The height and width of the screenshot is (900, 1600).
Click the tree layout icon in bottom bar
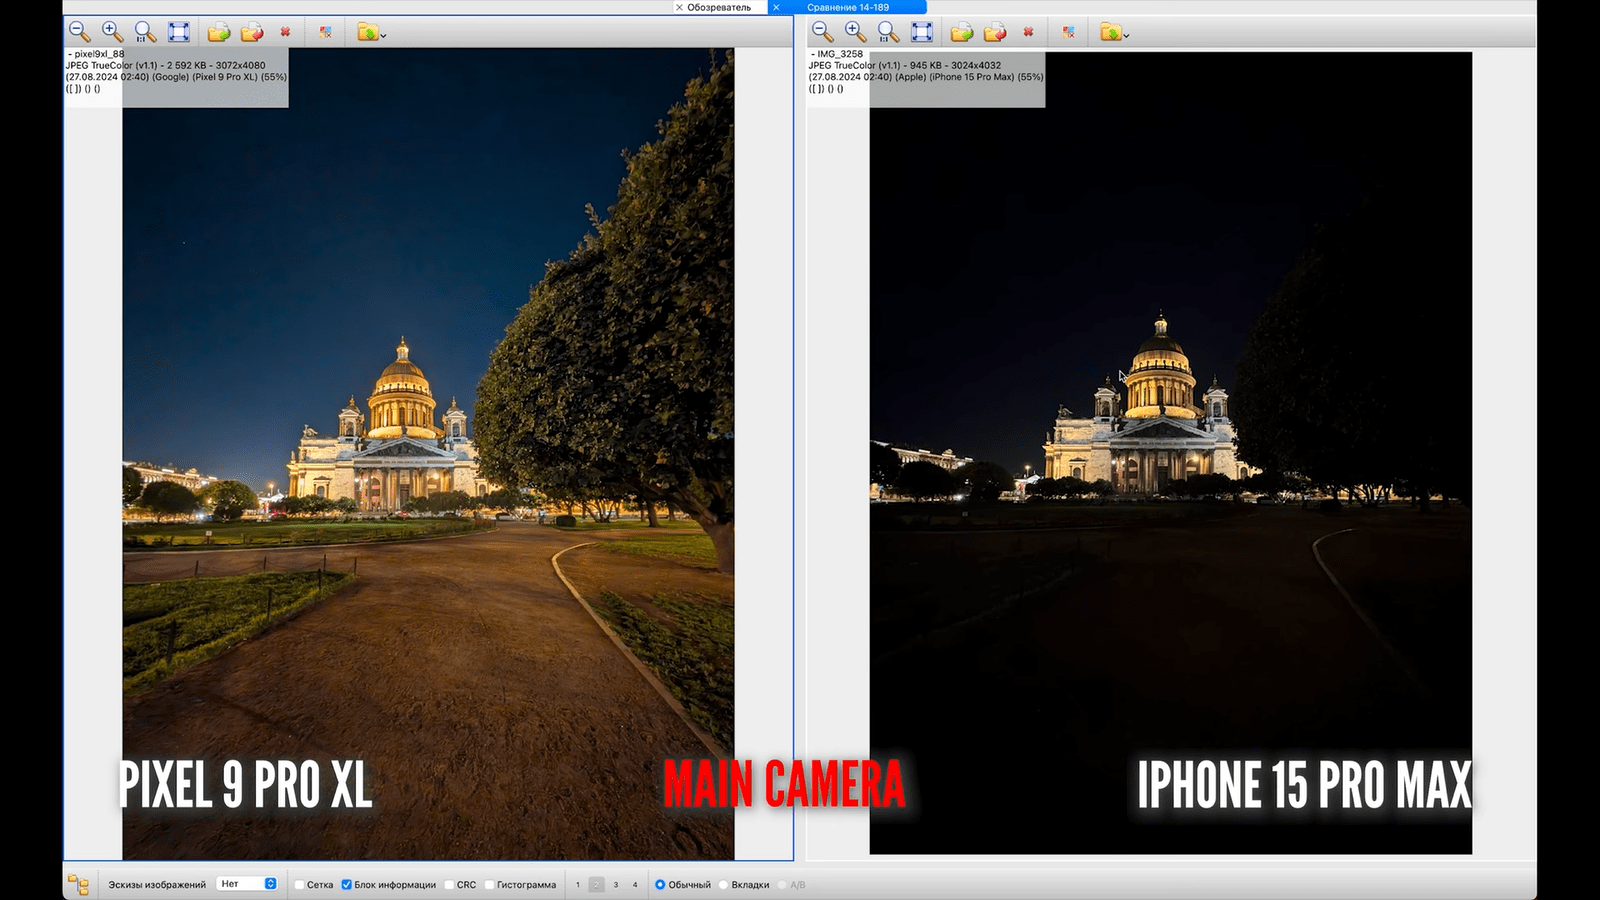coord(78,884)
